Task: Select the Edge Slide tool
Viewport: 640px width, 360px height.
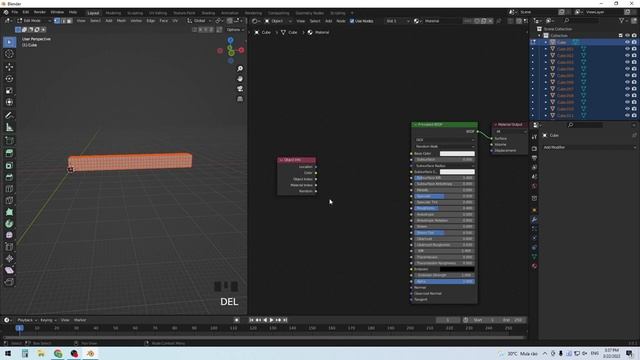Action: 9,247
